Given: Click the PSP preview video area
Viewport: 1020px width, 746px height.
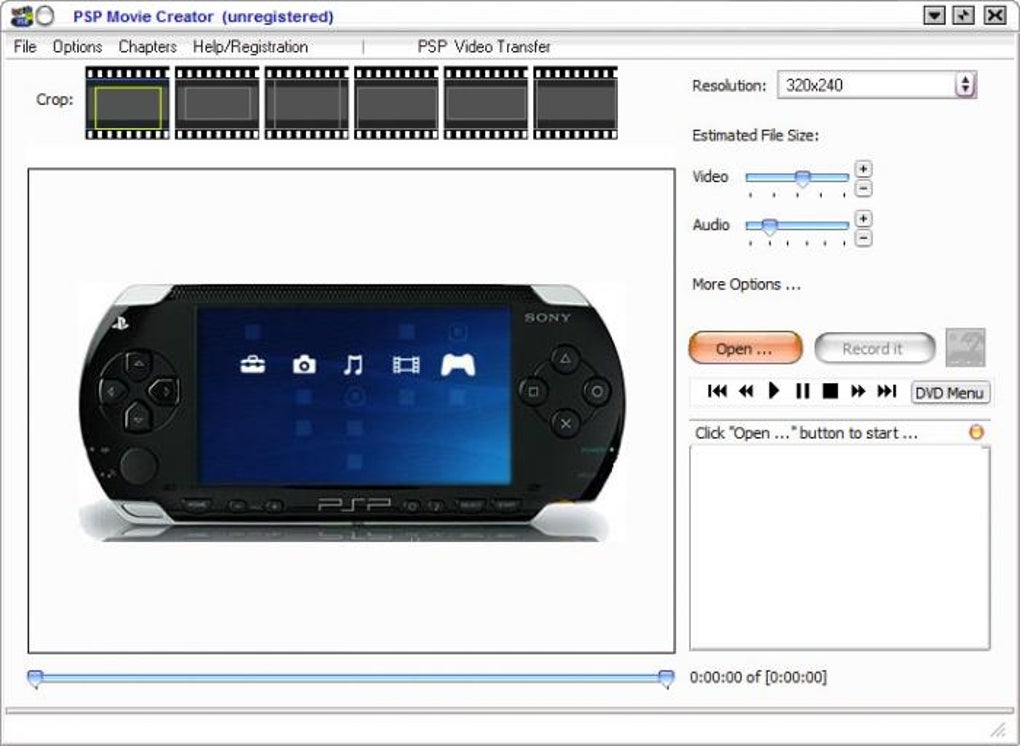Looking at the screenshot, I should [x=351, y=411].
